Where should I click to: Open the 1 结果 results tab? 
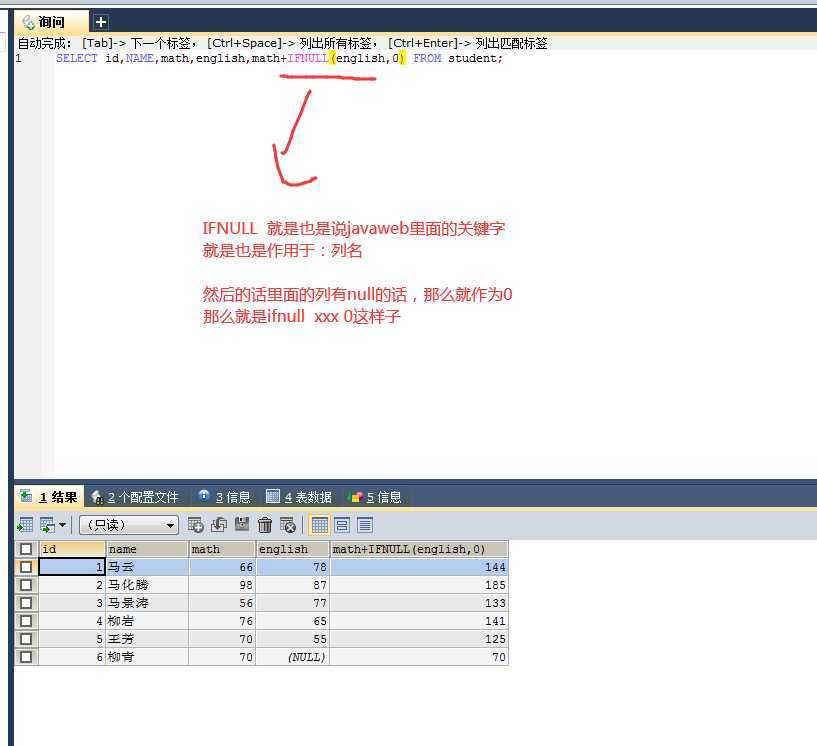coord(49,497)
